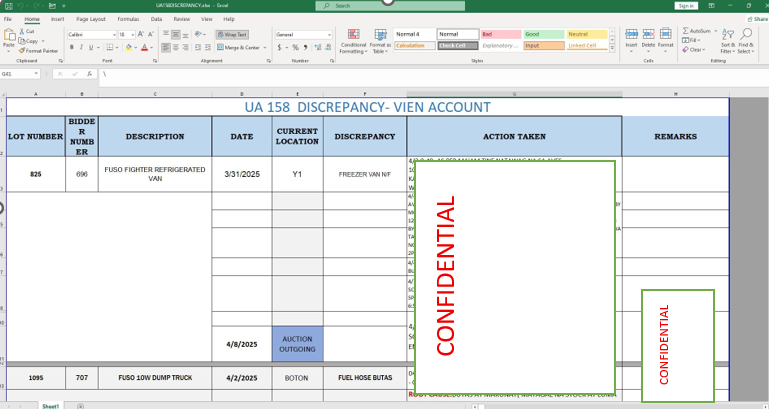Toggle Italic formatting
This screenshot has width=769, height=409.
(81, 48)
